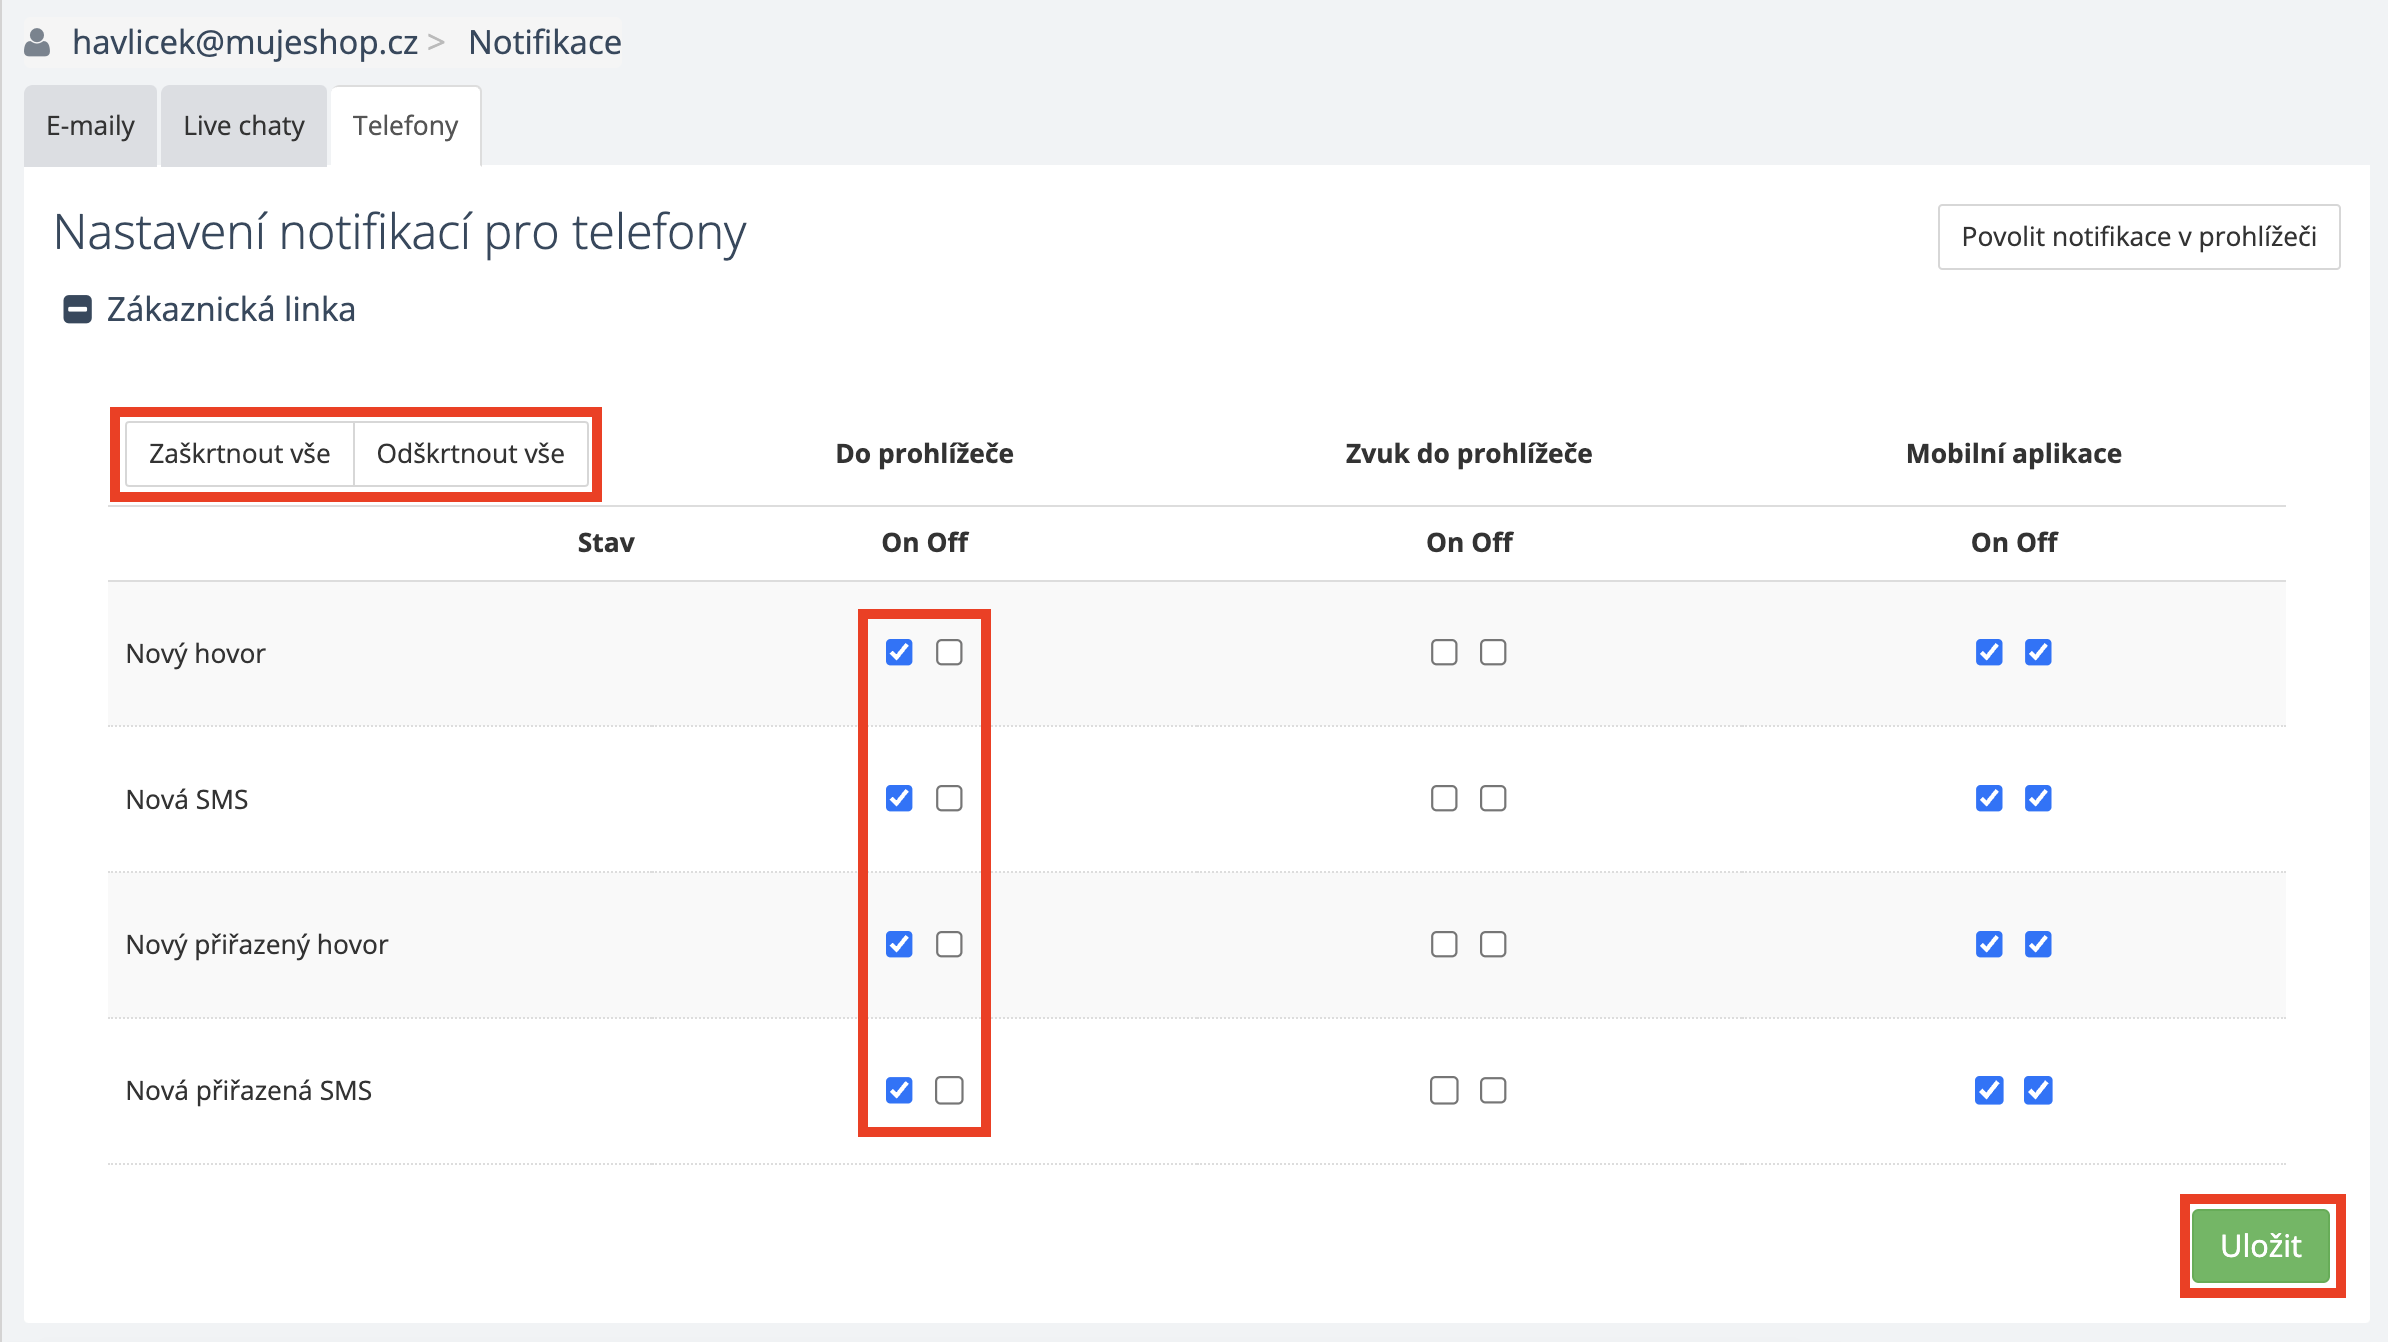Viewport: 2388px width, 1342px height.
Task: Open the Live chaty tab
Action: (x=244, y=126)
